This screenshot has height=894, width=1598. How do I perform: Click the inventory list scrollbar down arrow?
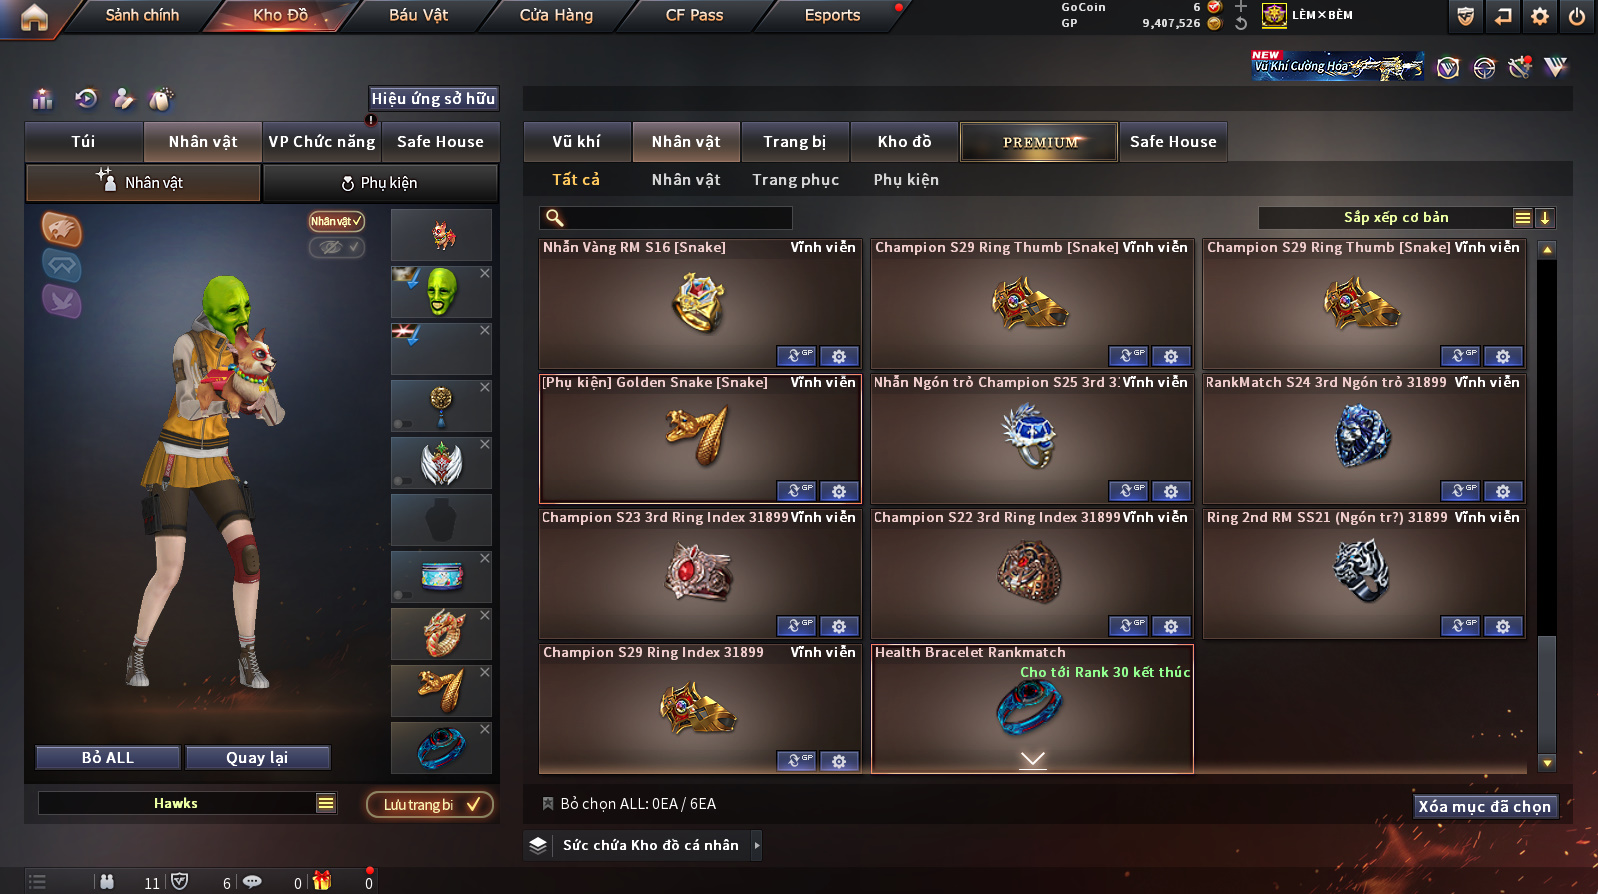[1547, 763]
